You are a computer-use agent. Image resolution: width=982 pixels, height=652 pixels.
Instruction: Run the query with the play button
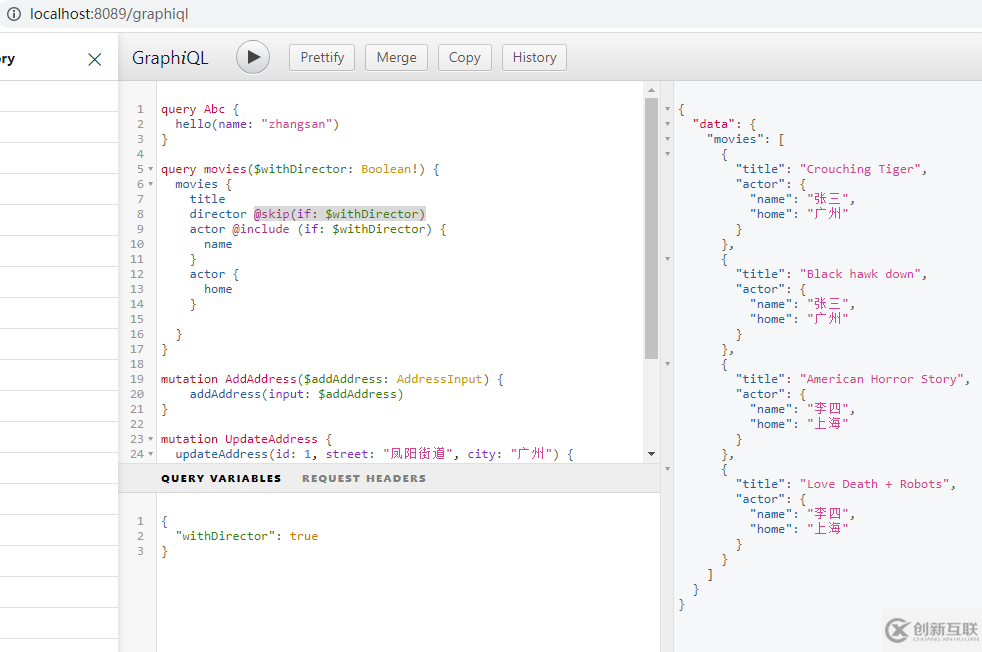253,57
